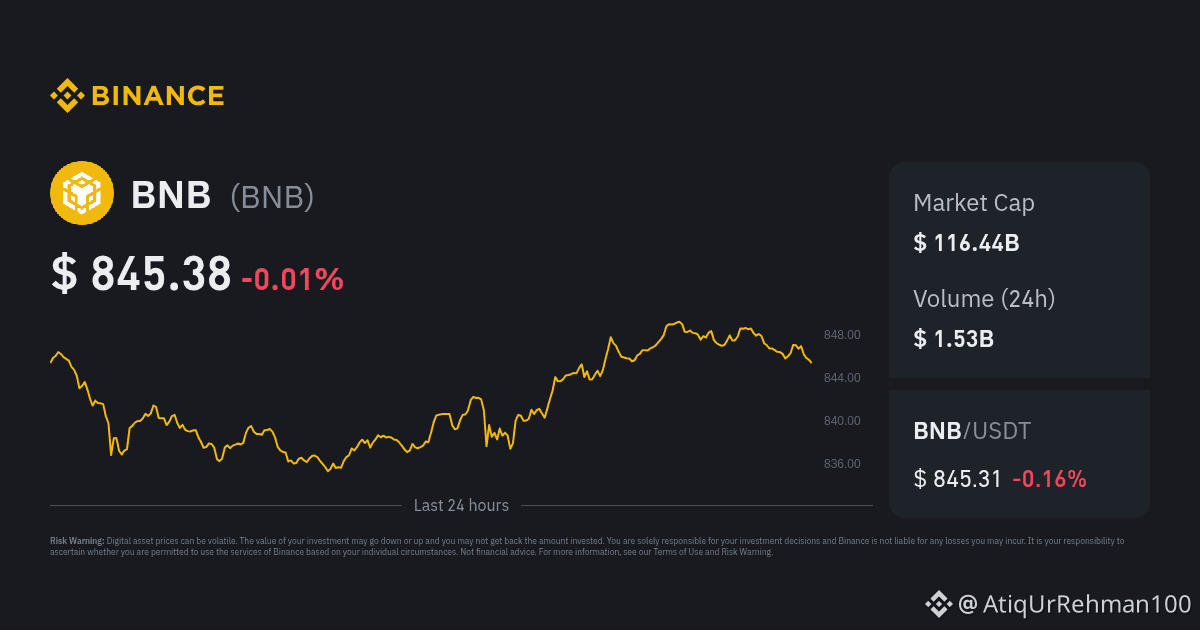This screenshot has height=630, width=1200.
Task: Click the yellow price line chart
Action: coord(431,397)
